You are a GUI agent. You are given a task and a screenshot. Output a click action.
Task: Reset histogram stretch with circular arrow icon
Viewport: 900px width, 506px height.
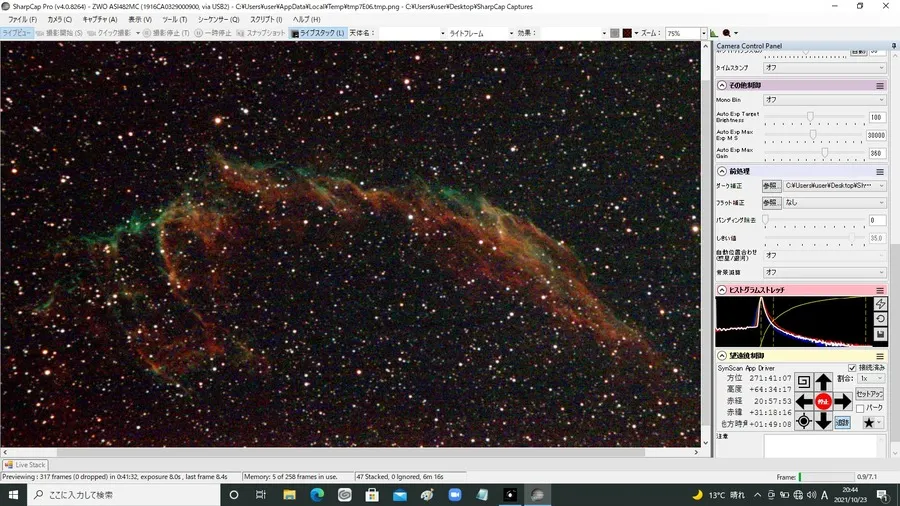coord(880,319)
